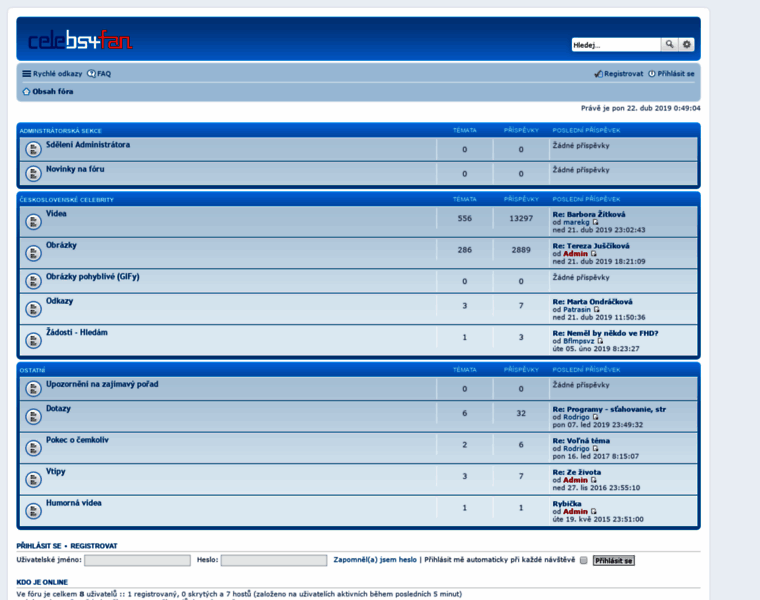Open the Administrátorská sekce category
The height and width of the screenshot is (600, 760).
[x=61, y=131]
